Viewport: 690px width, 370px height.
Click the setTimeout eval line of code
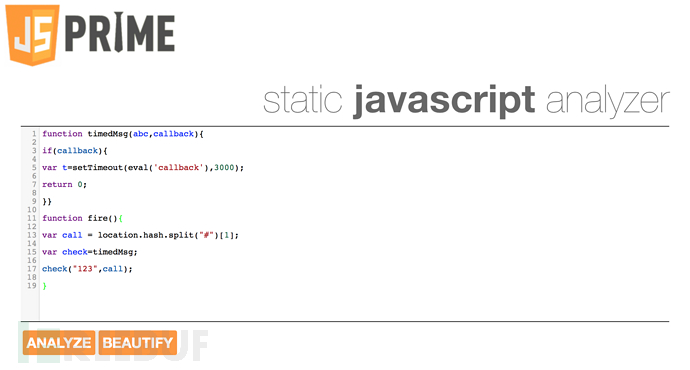coord(143,168)
